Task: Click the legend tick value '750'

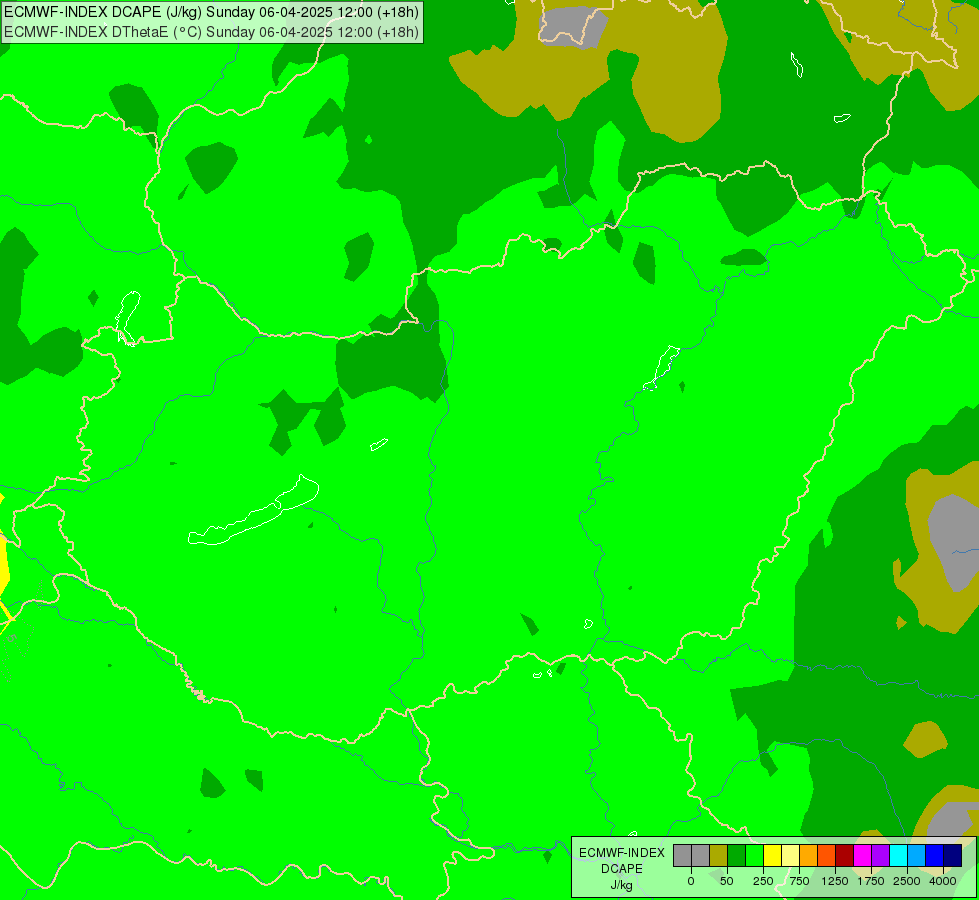Action: [799, 881]
